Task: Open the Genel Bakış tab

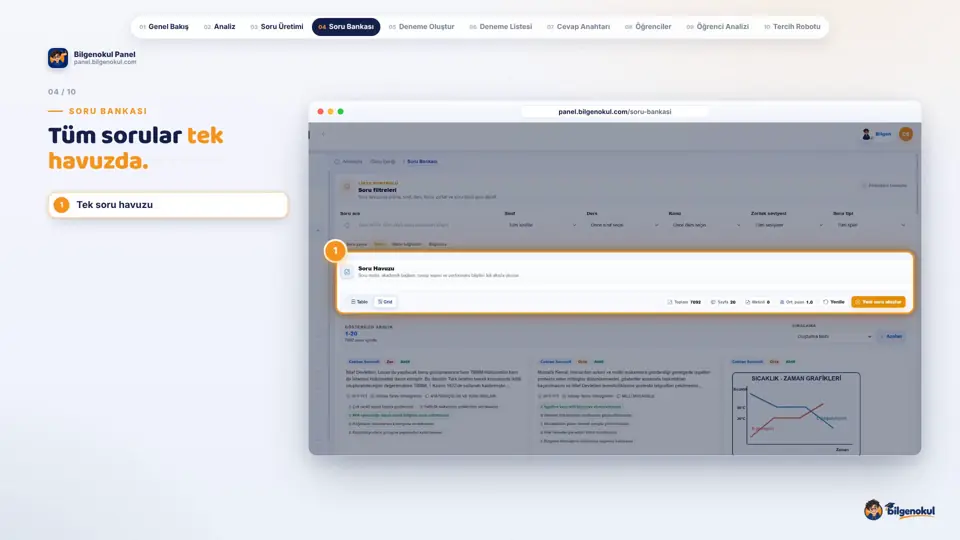Action: [164, 27]
